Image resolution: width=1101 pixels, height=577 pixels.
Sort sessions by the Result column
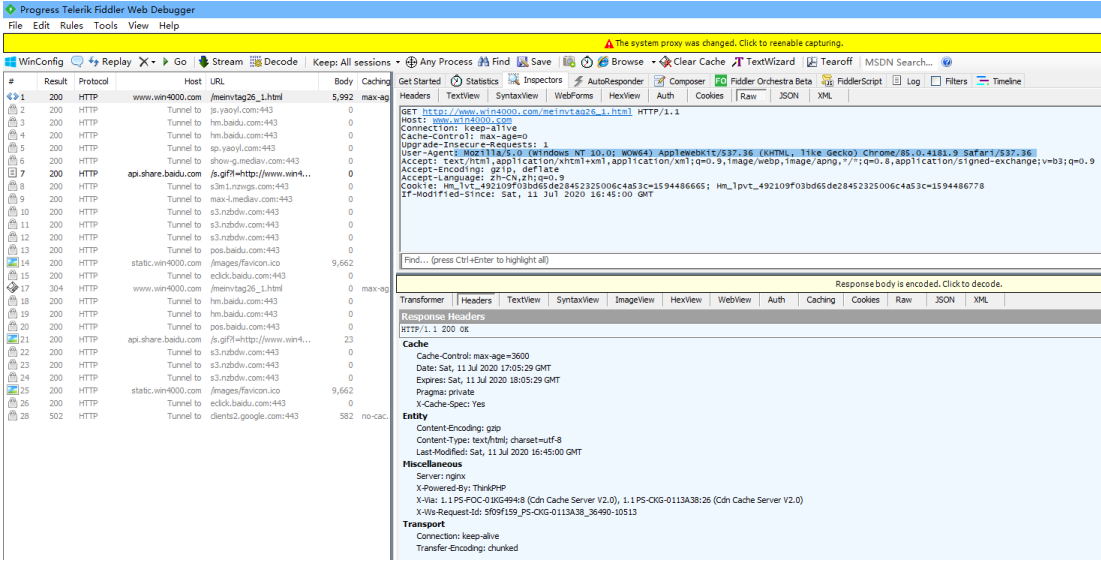[x=55, y=81]
